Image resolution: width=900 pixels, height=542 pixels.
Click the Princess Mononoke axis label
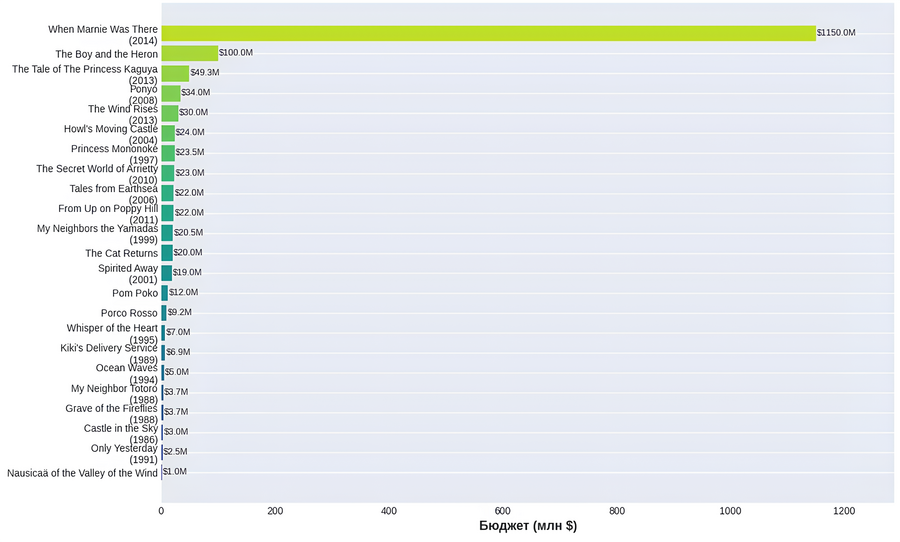click(x=114, y=154)
